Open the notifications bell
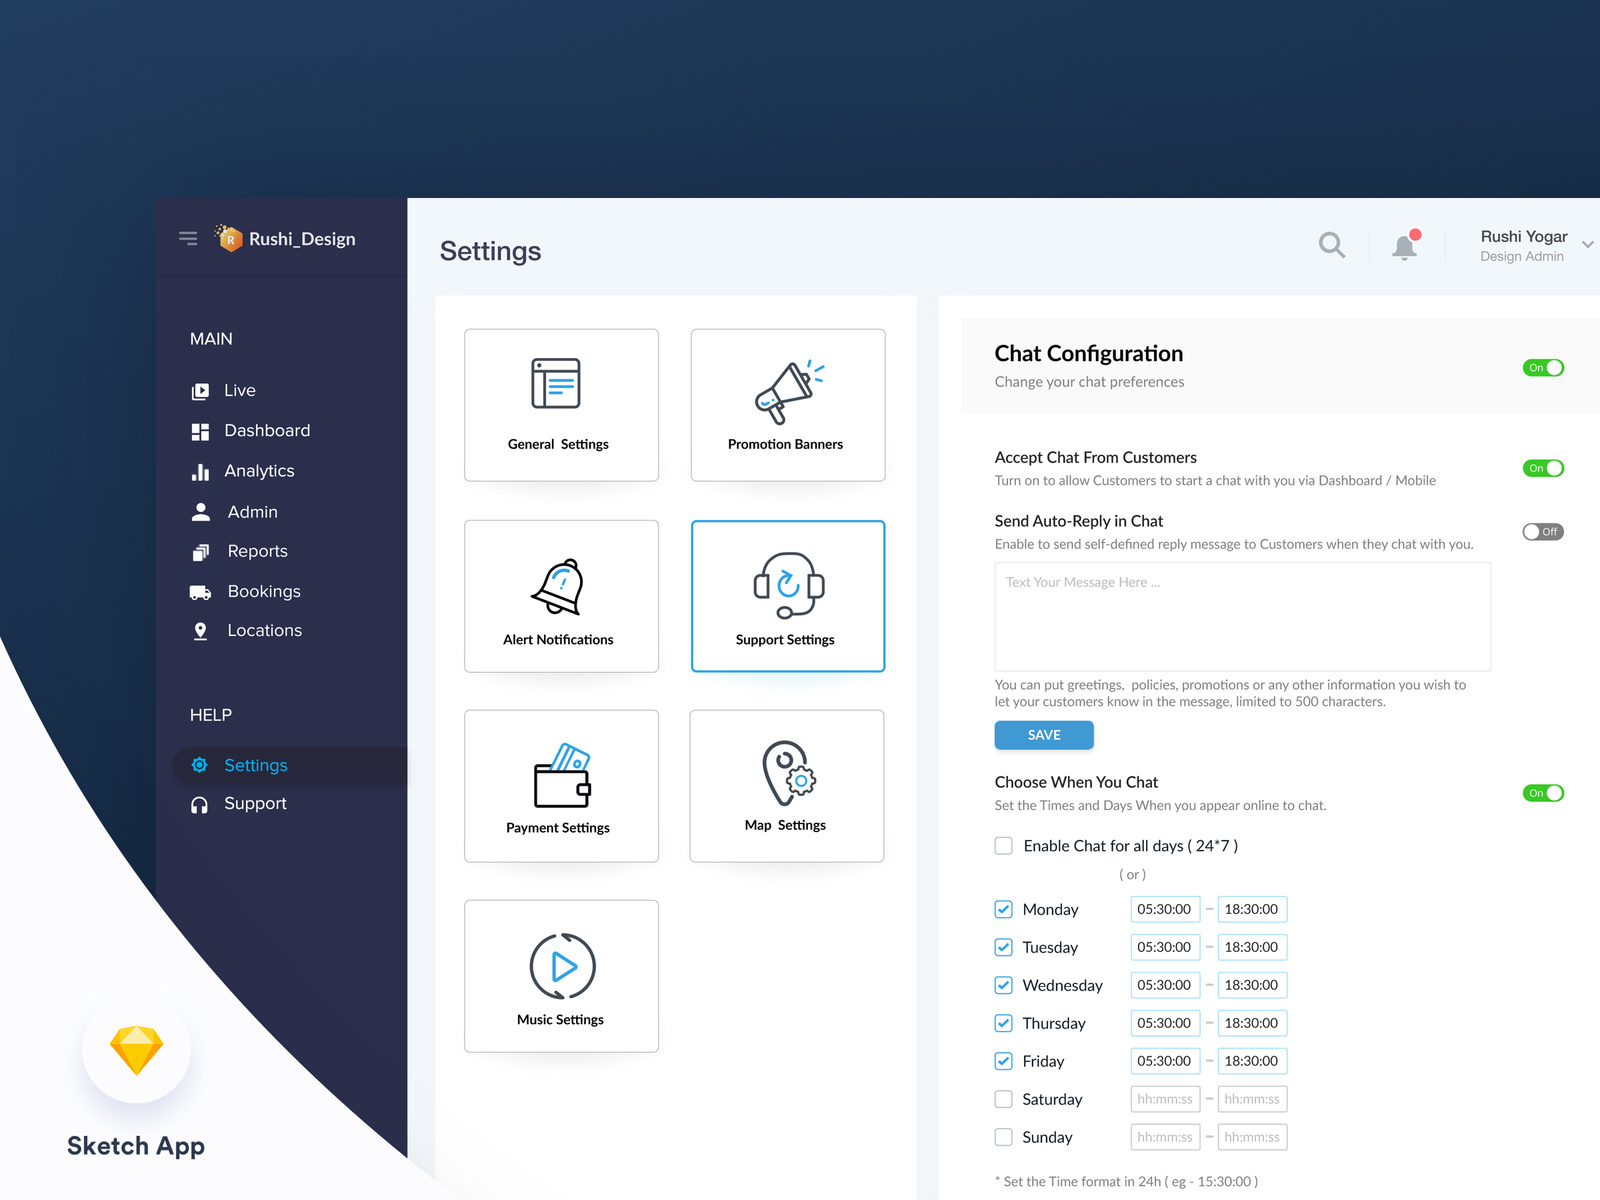The width and height of the screenshot is (1600, 1200). click(x=1404, y=245)
